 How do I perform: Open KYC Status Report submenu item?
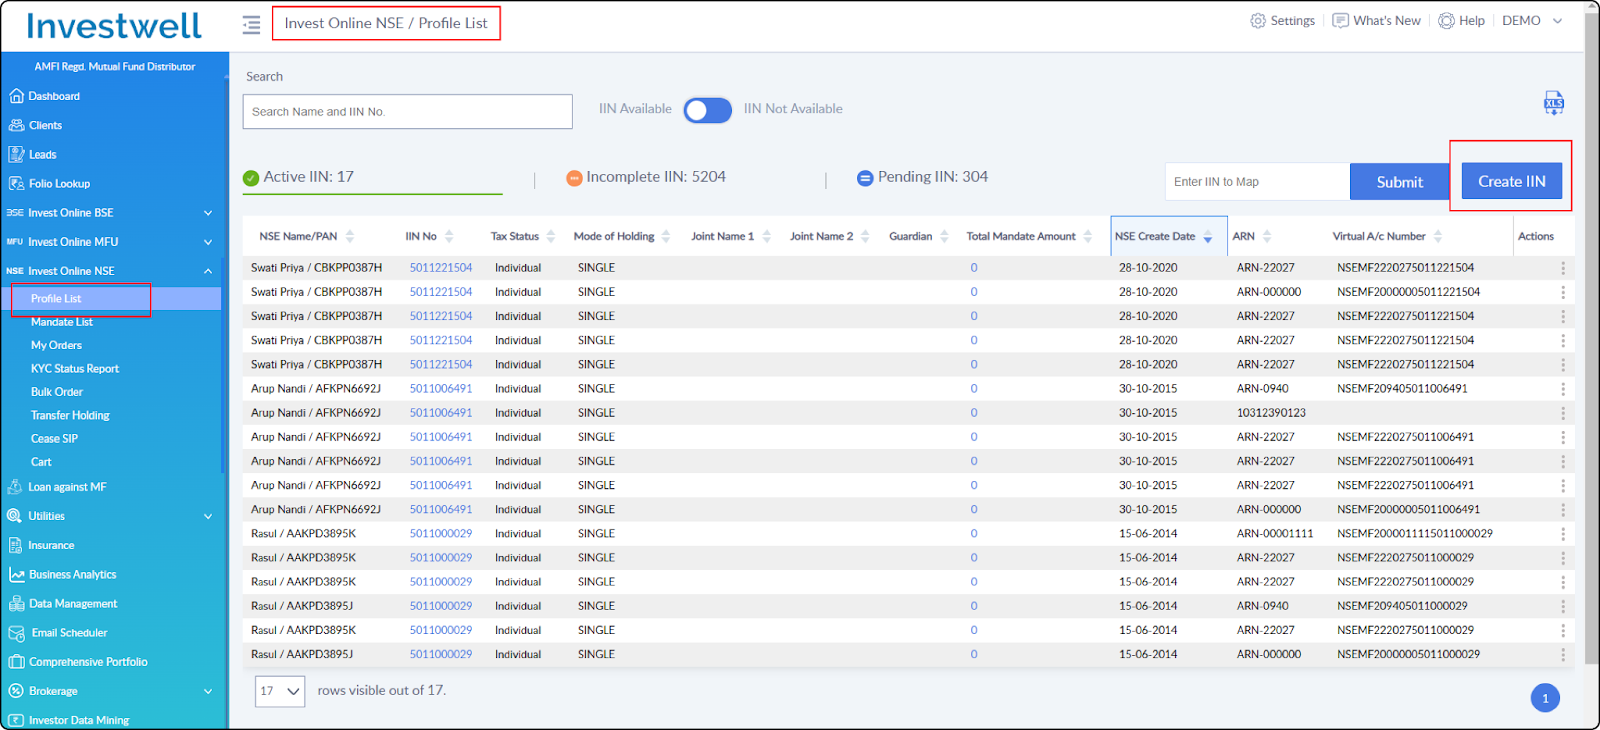point(75,369)
